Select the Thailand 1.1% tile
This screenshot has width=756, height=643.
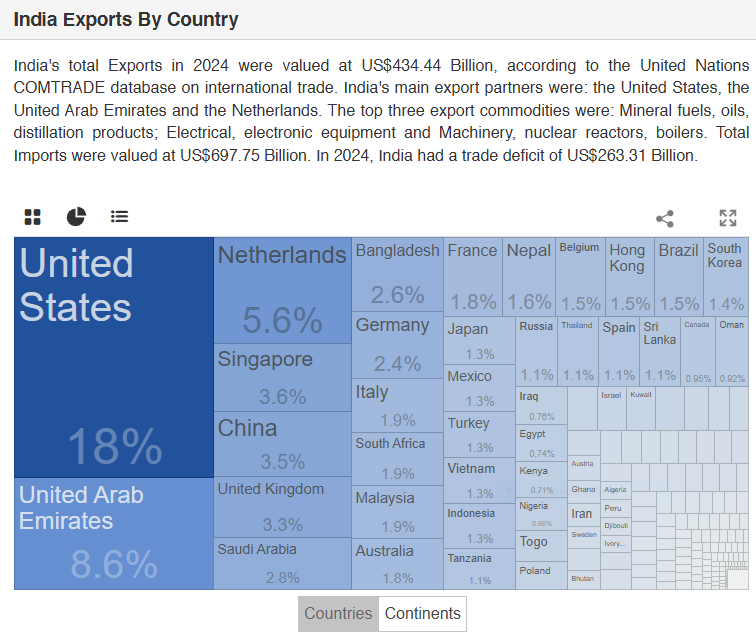(x=578, y=351)
